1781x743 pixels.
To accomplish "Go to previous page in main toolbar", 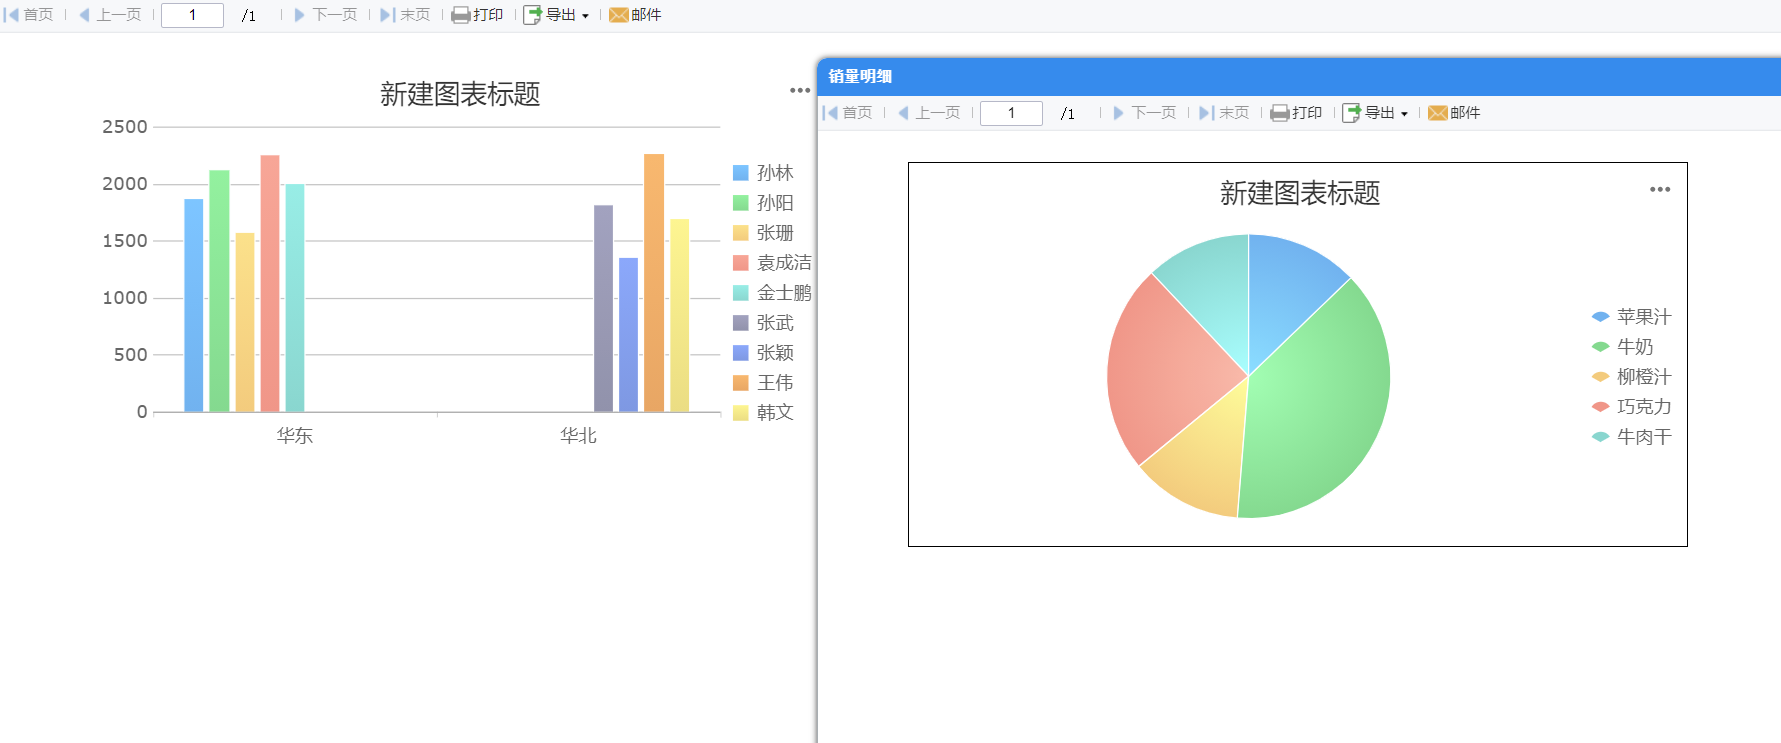I will point(110,15).
